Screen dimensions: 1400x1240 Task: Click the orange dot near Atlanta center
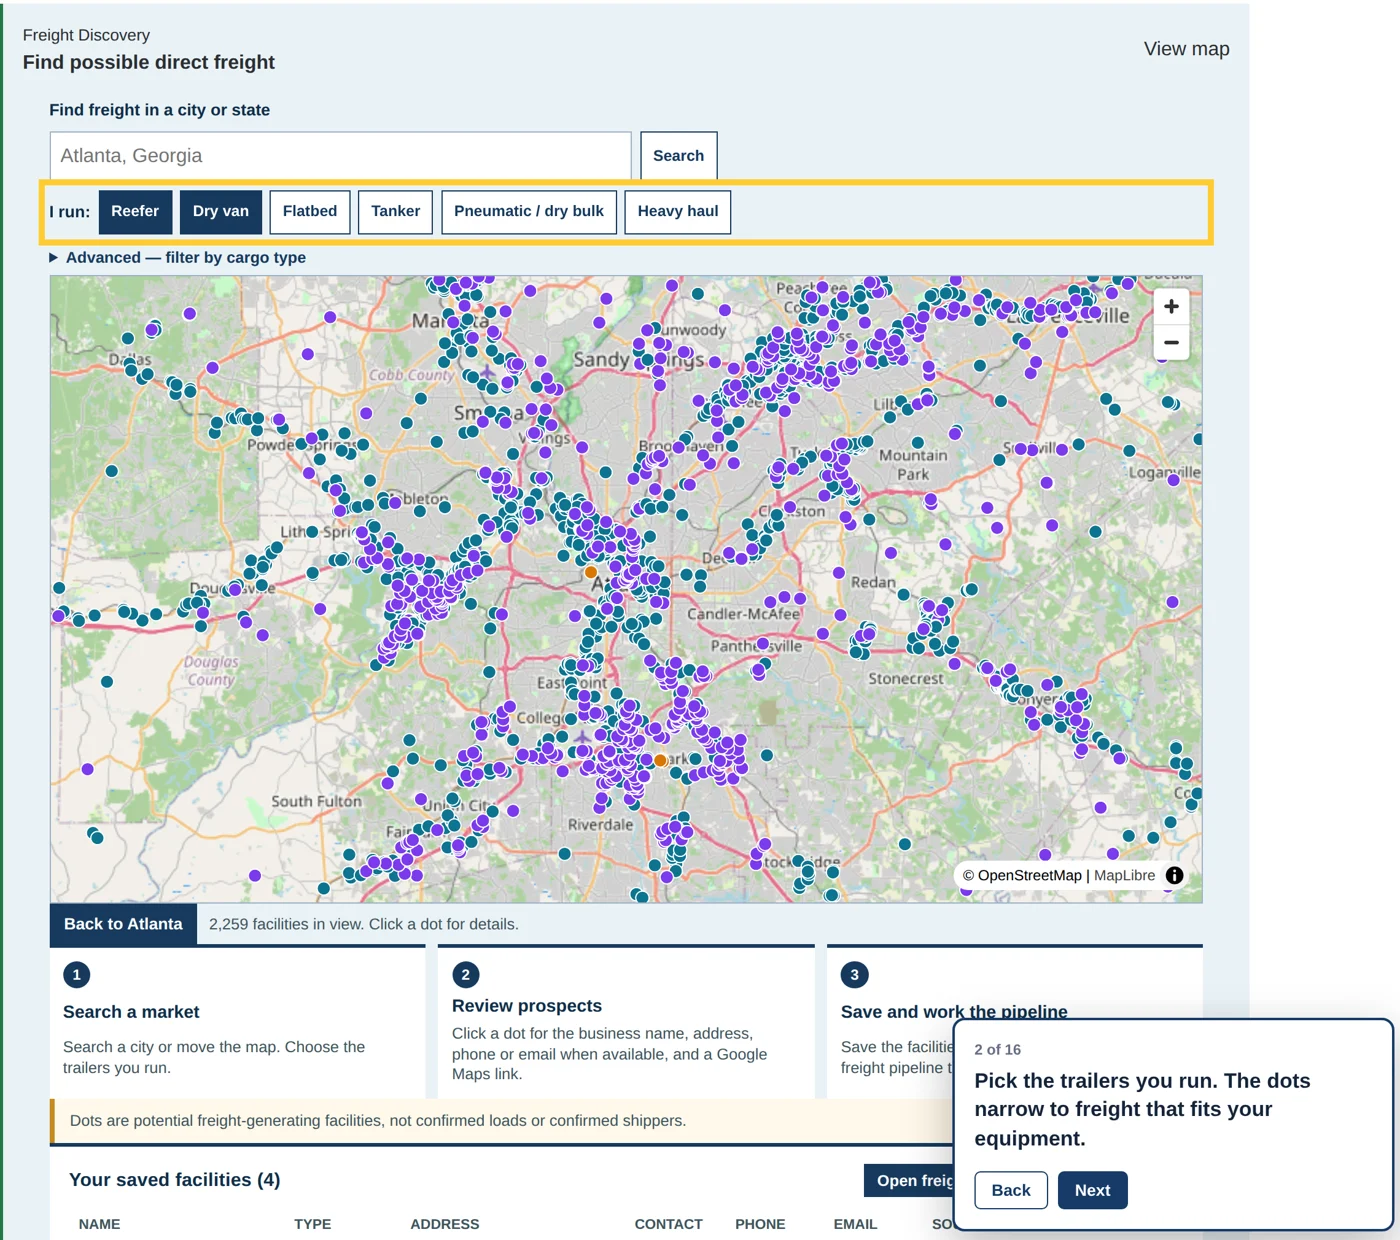(x=591, y=572)
